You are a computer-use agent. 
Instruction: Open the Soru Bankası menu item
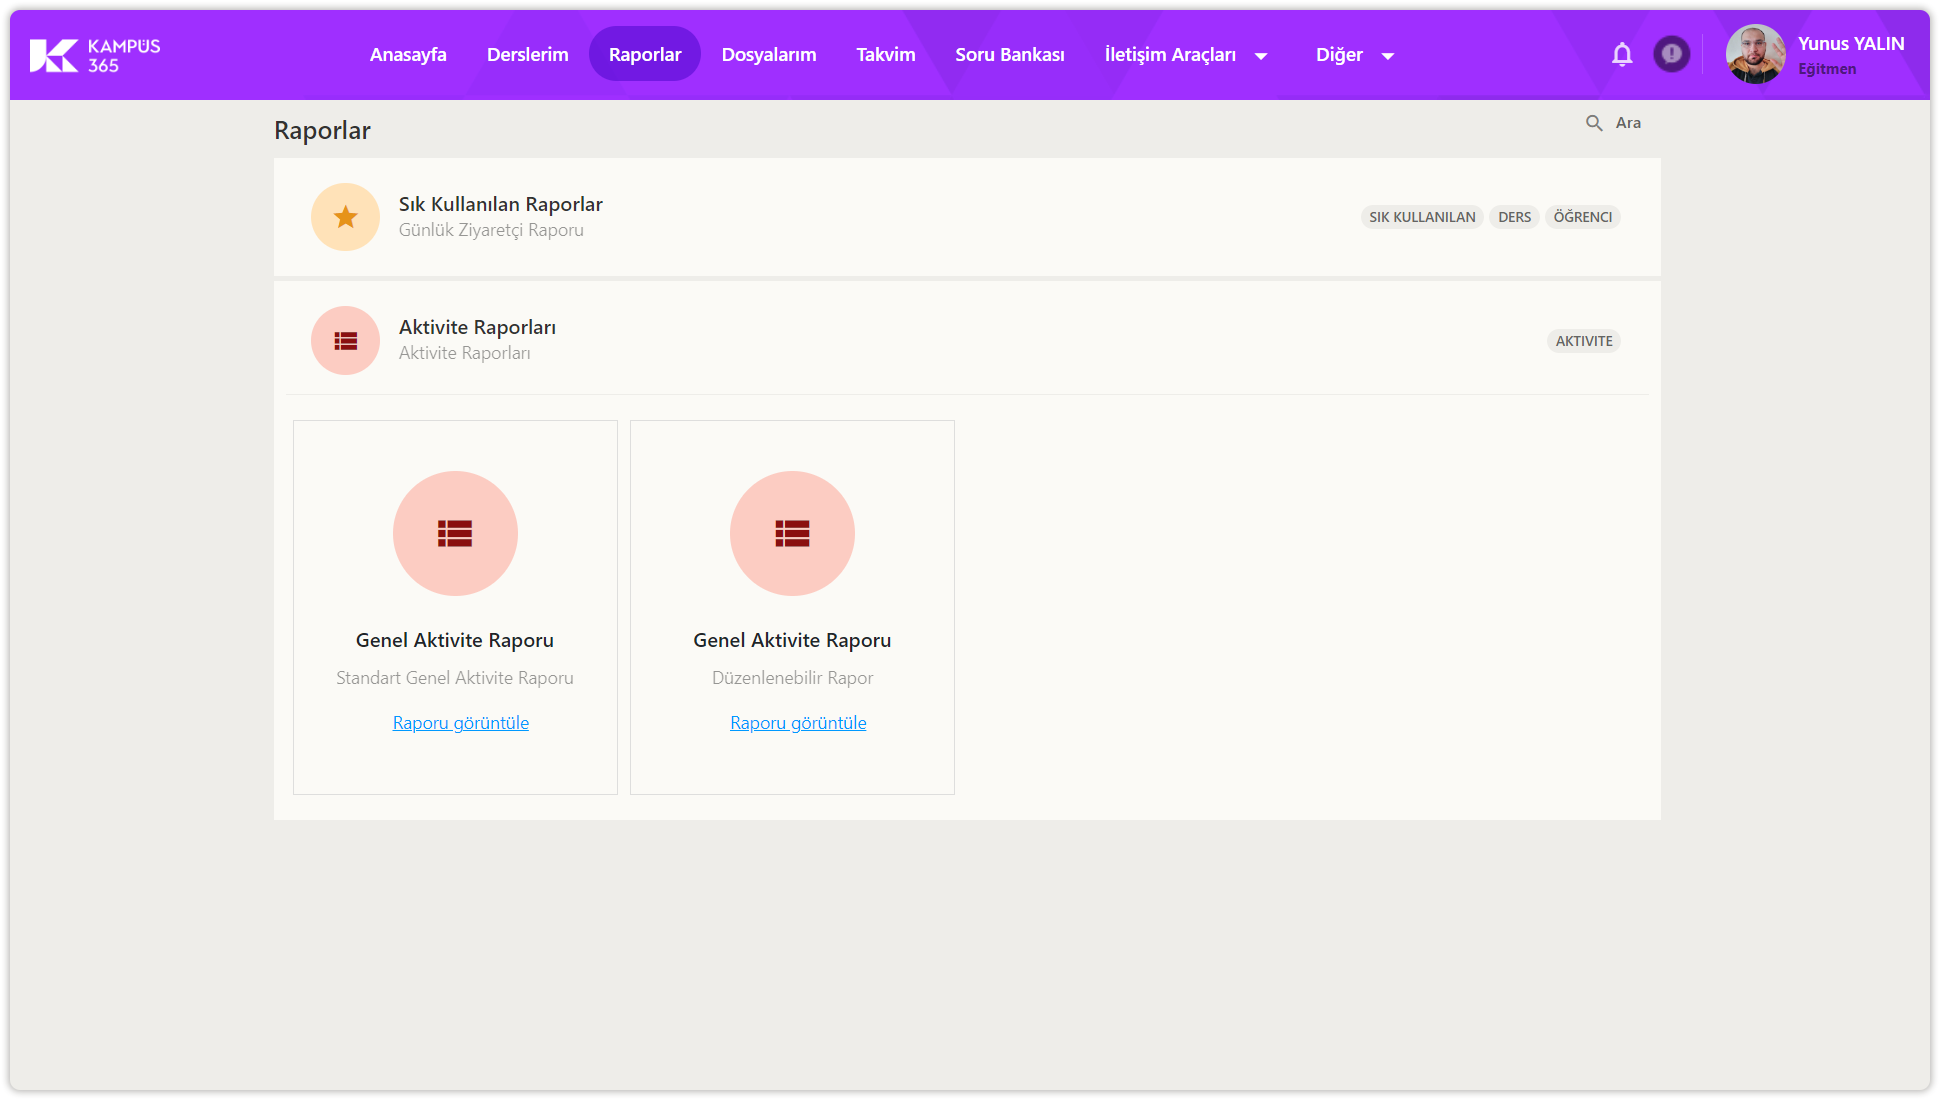click(x=1009, y=55)
